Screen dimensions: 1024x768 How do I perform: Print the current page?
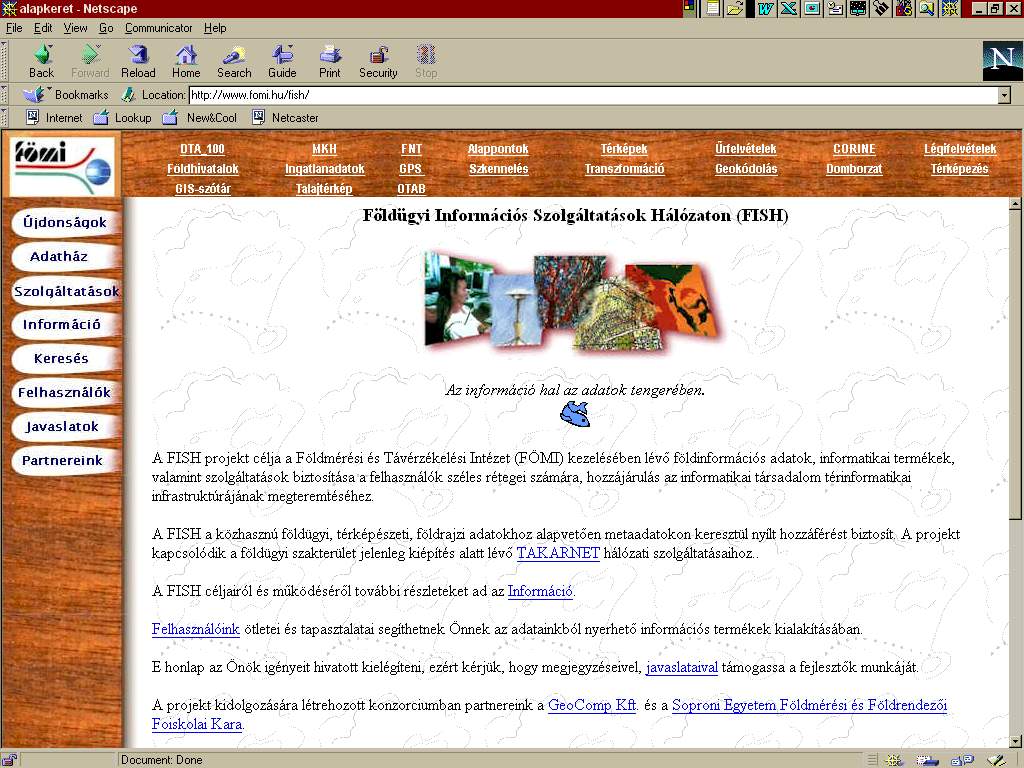click(330, 61)
